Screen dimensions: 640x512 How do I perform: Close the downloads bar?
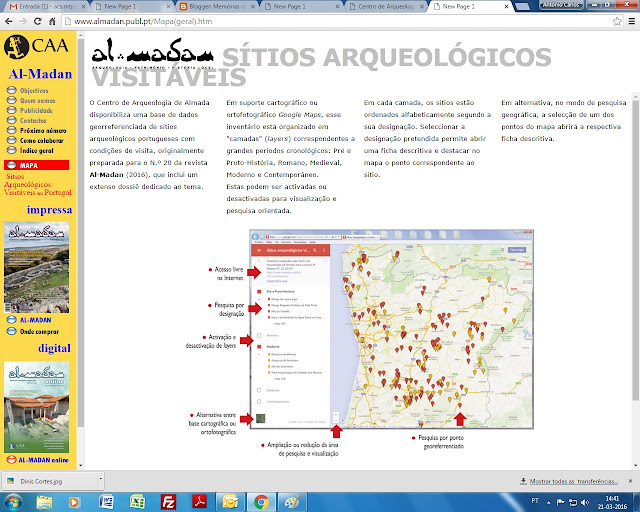tap(631, 481)
